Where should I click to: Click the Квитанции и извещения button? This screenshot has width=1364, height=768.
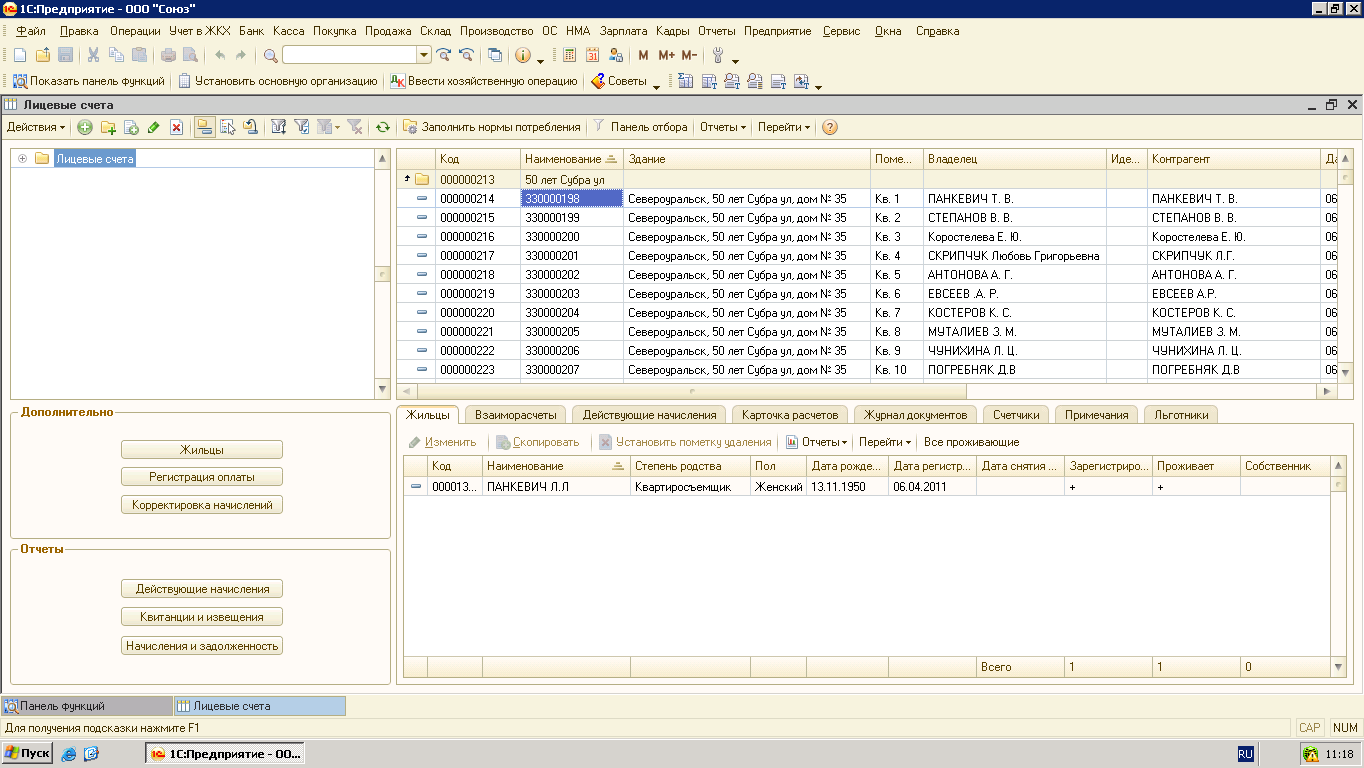point(201,617)
